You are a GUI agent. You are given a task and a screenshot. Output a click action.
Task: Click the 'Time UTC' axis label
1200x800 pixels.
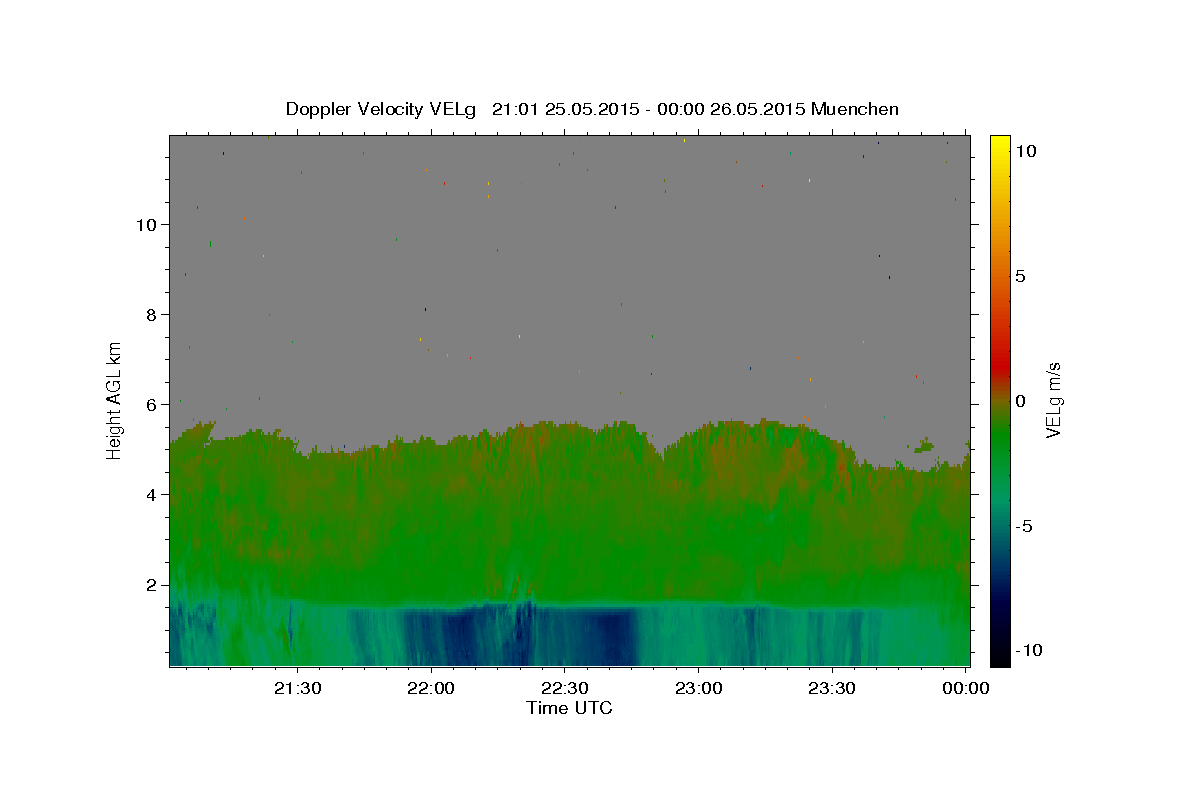pyautogui.click(x=569, y=708)
